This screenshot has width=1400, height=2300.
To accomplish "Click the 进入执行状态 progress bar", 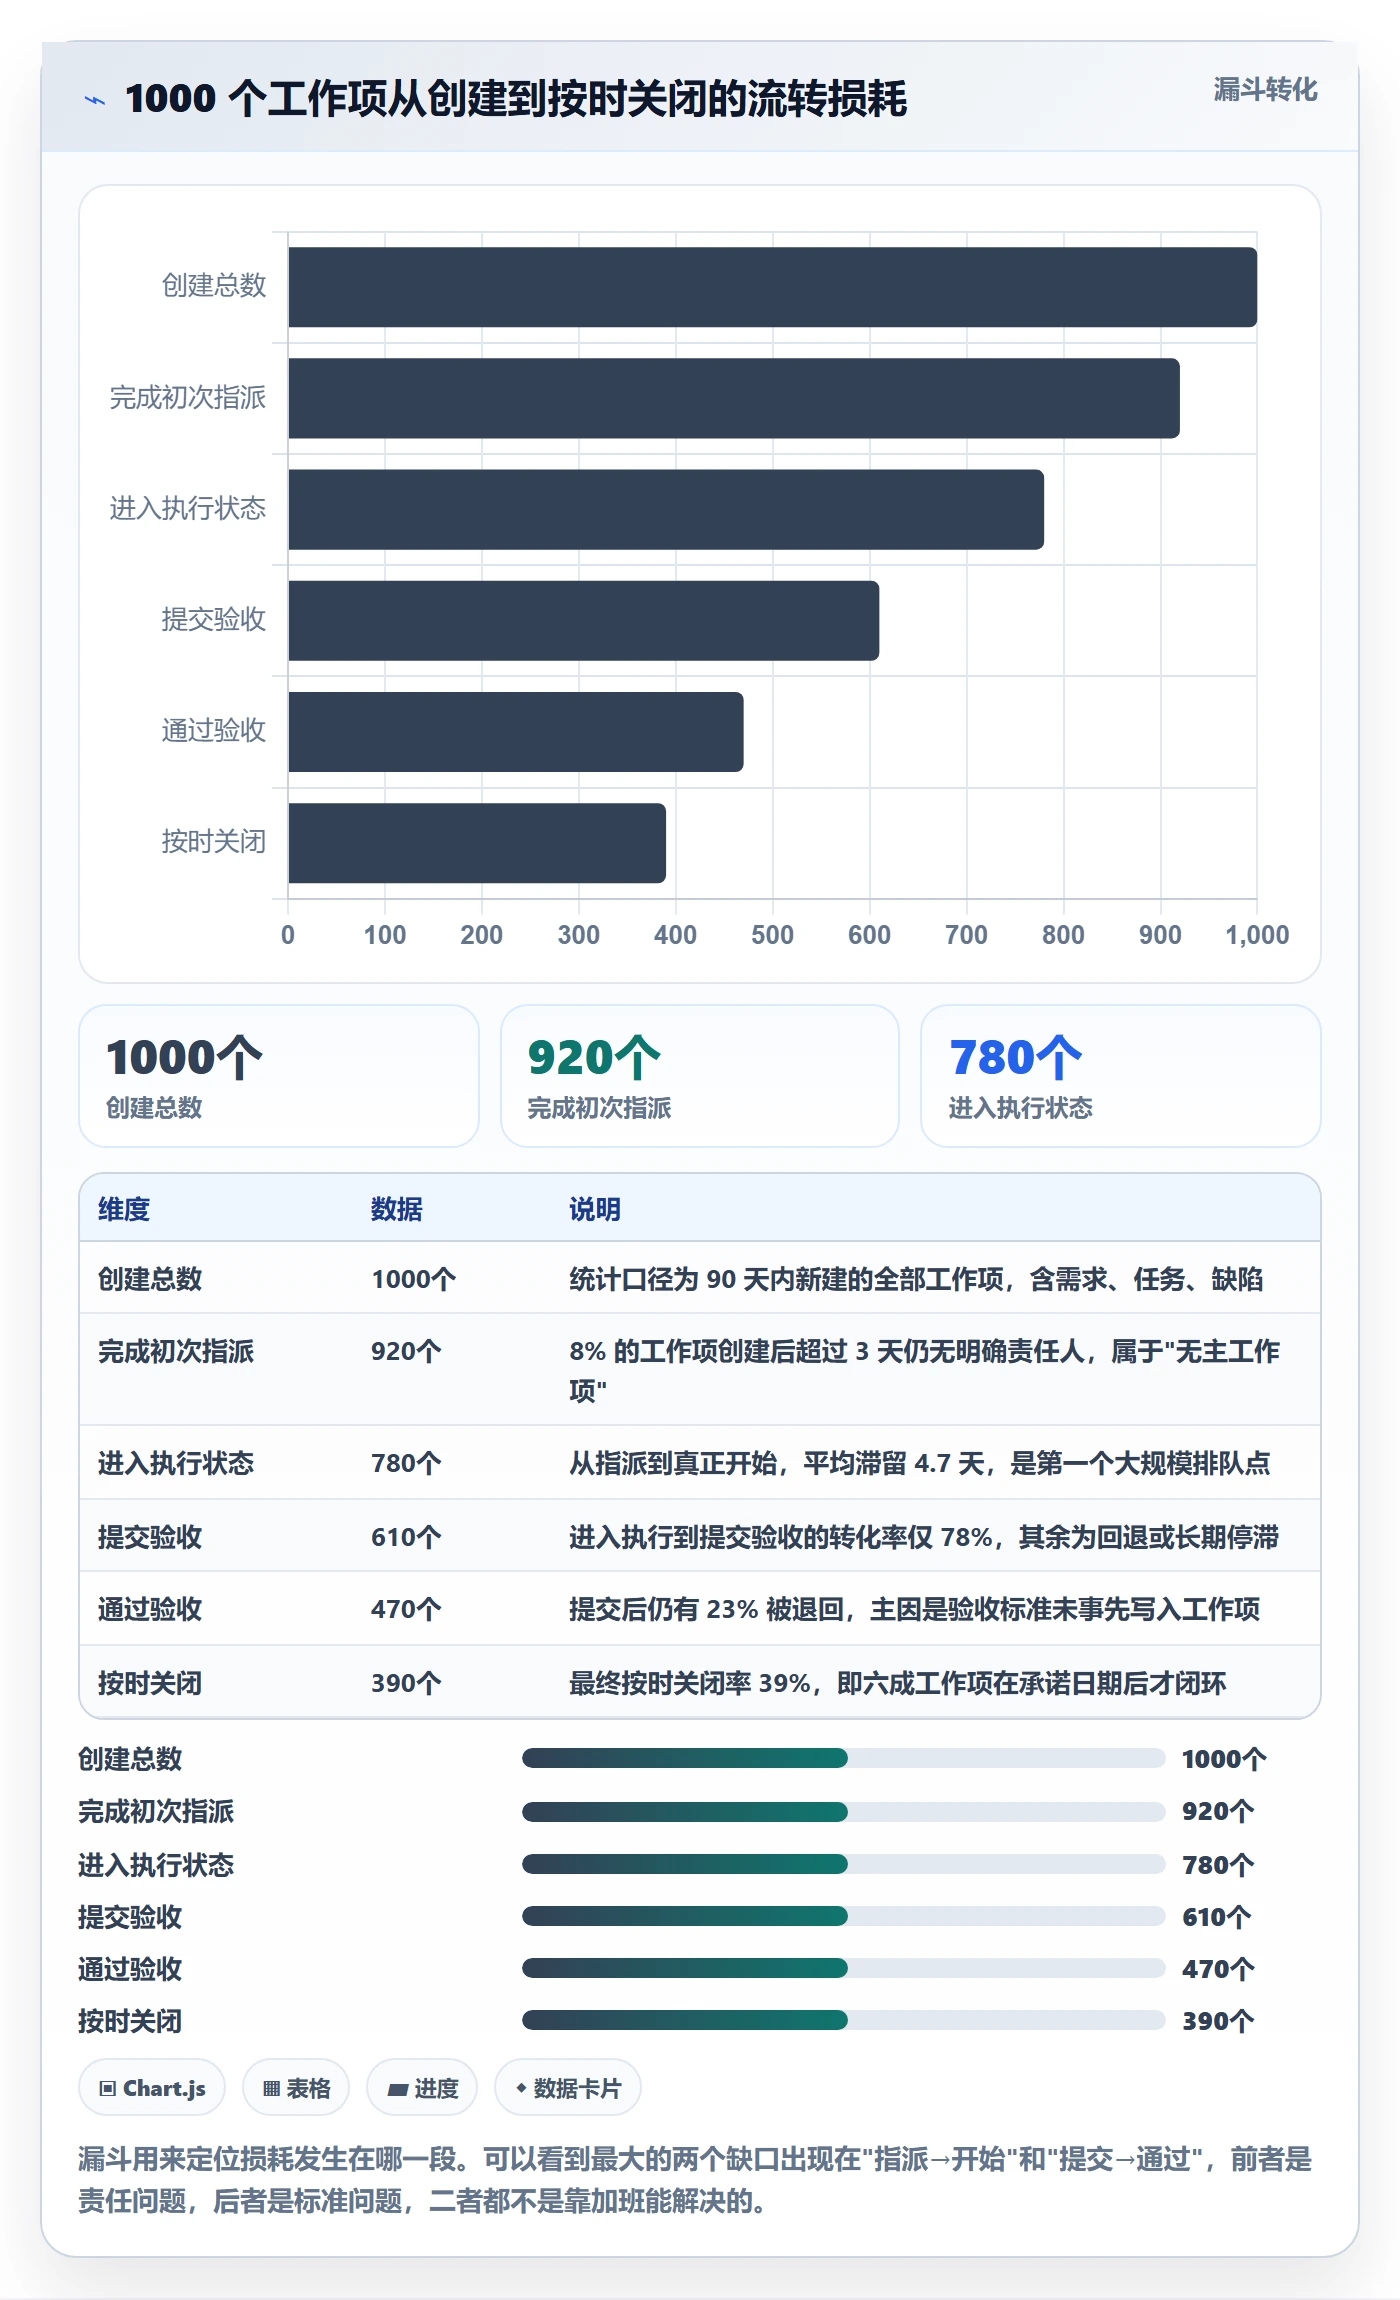I will click(843, 1864).
